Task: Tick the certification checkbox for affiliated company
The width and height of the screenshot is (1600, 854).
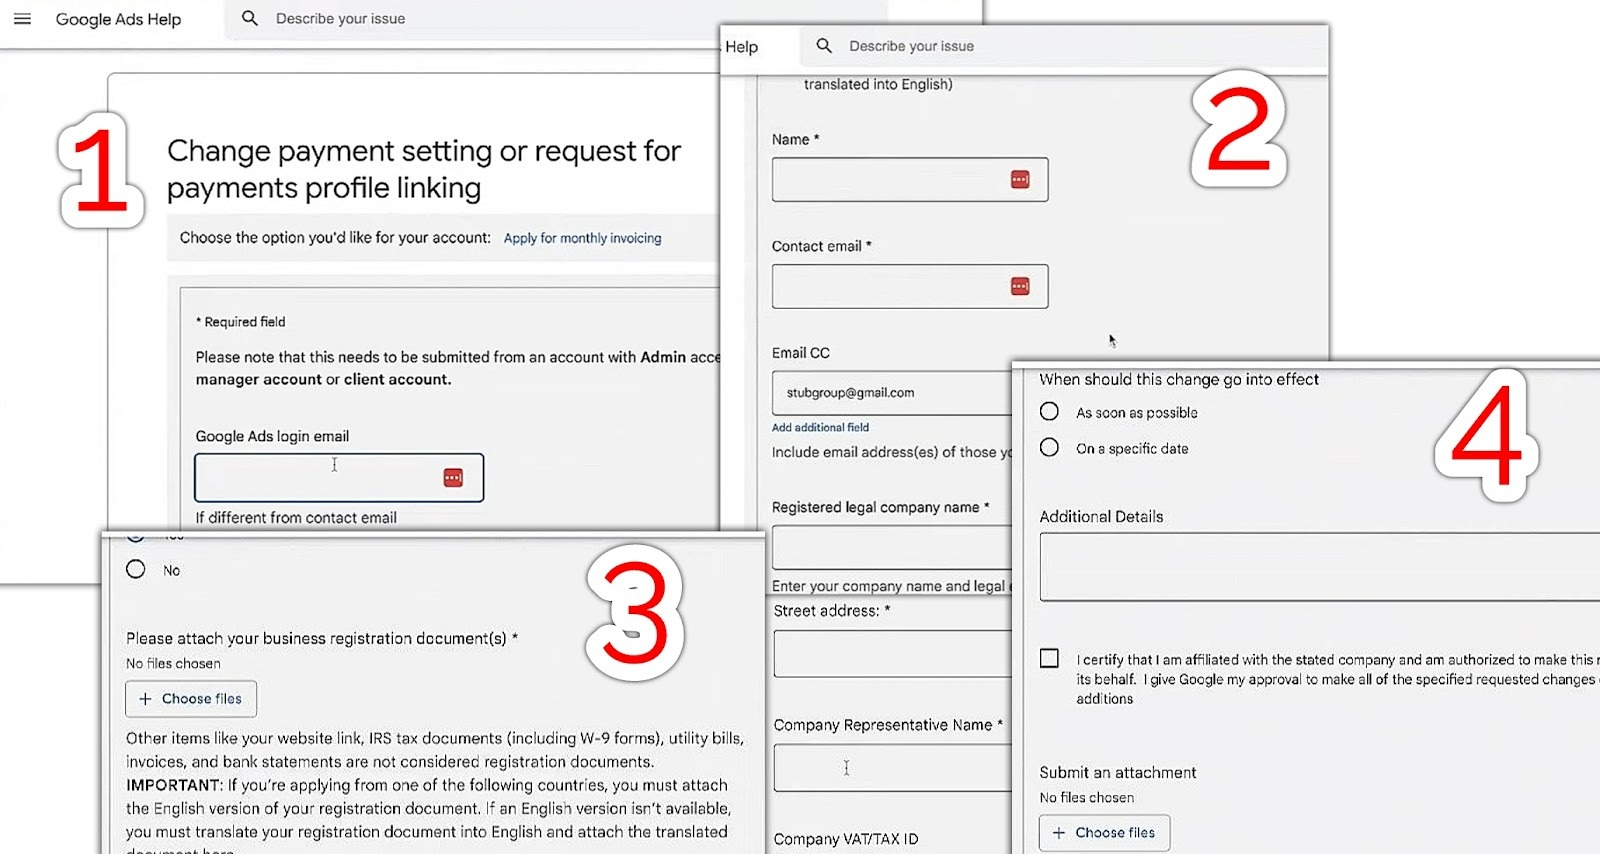Action: click(x=1049, y=658)
